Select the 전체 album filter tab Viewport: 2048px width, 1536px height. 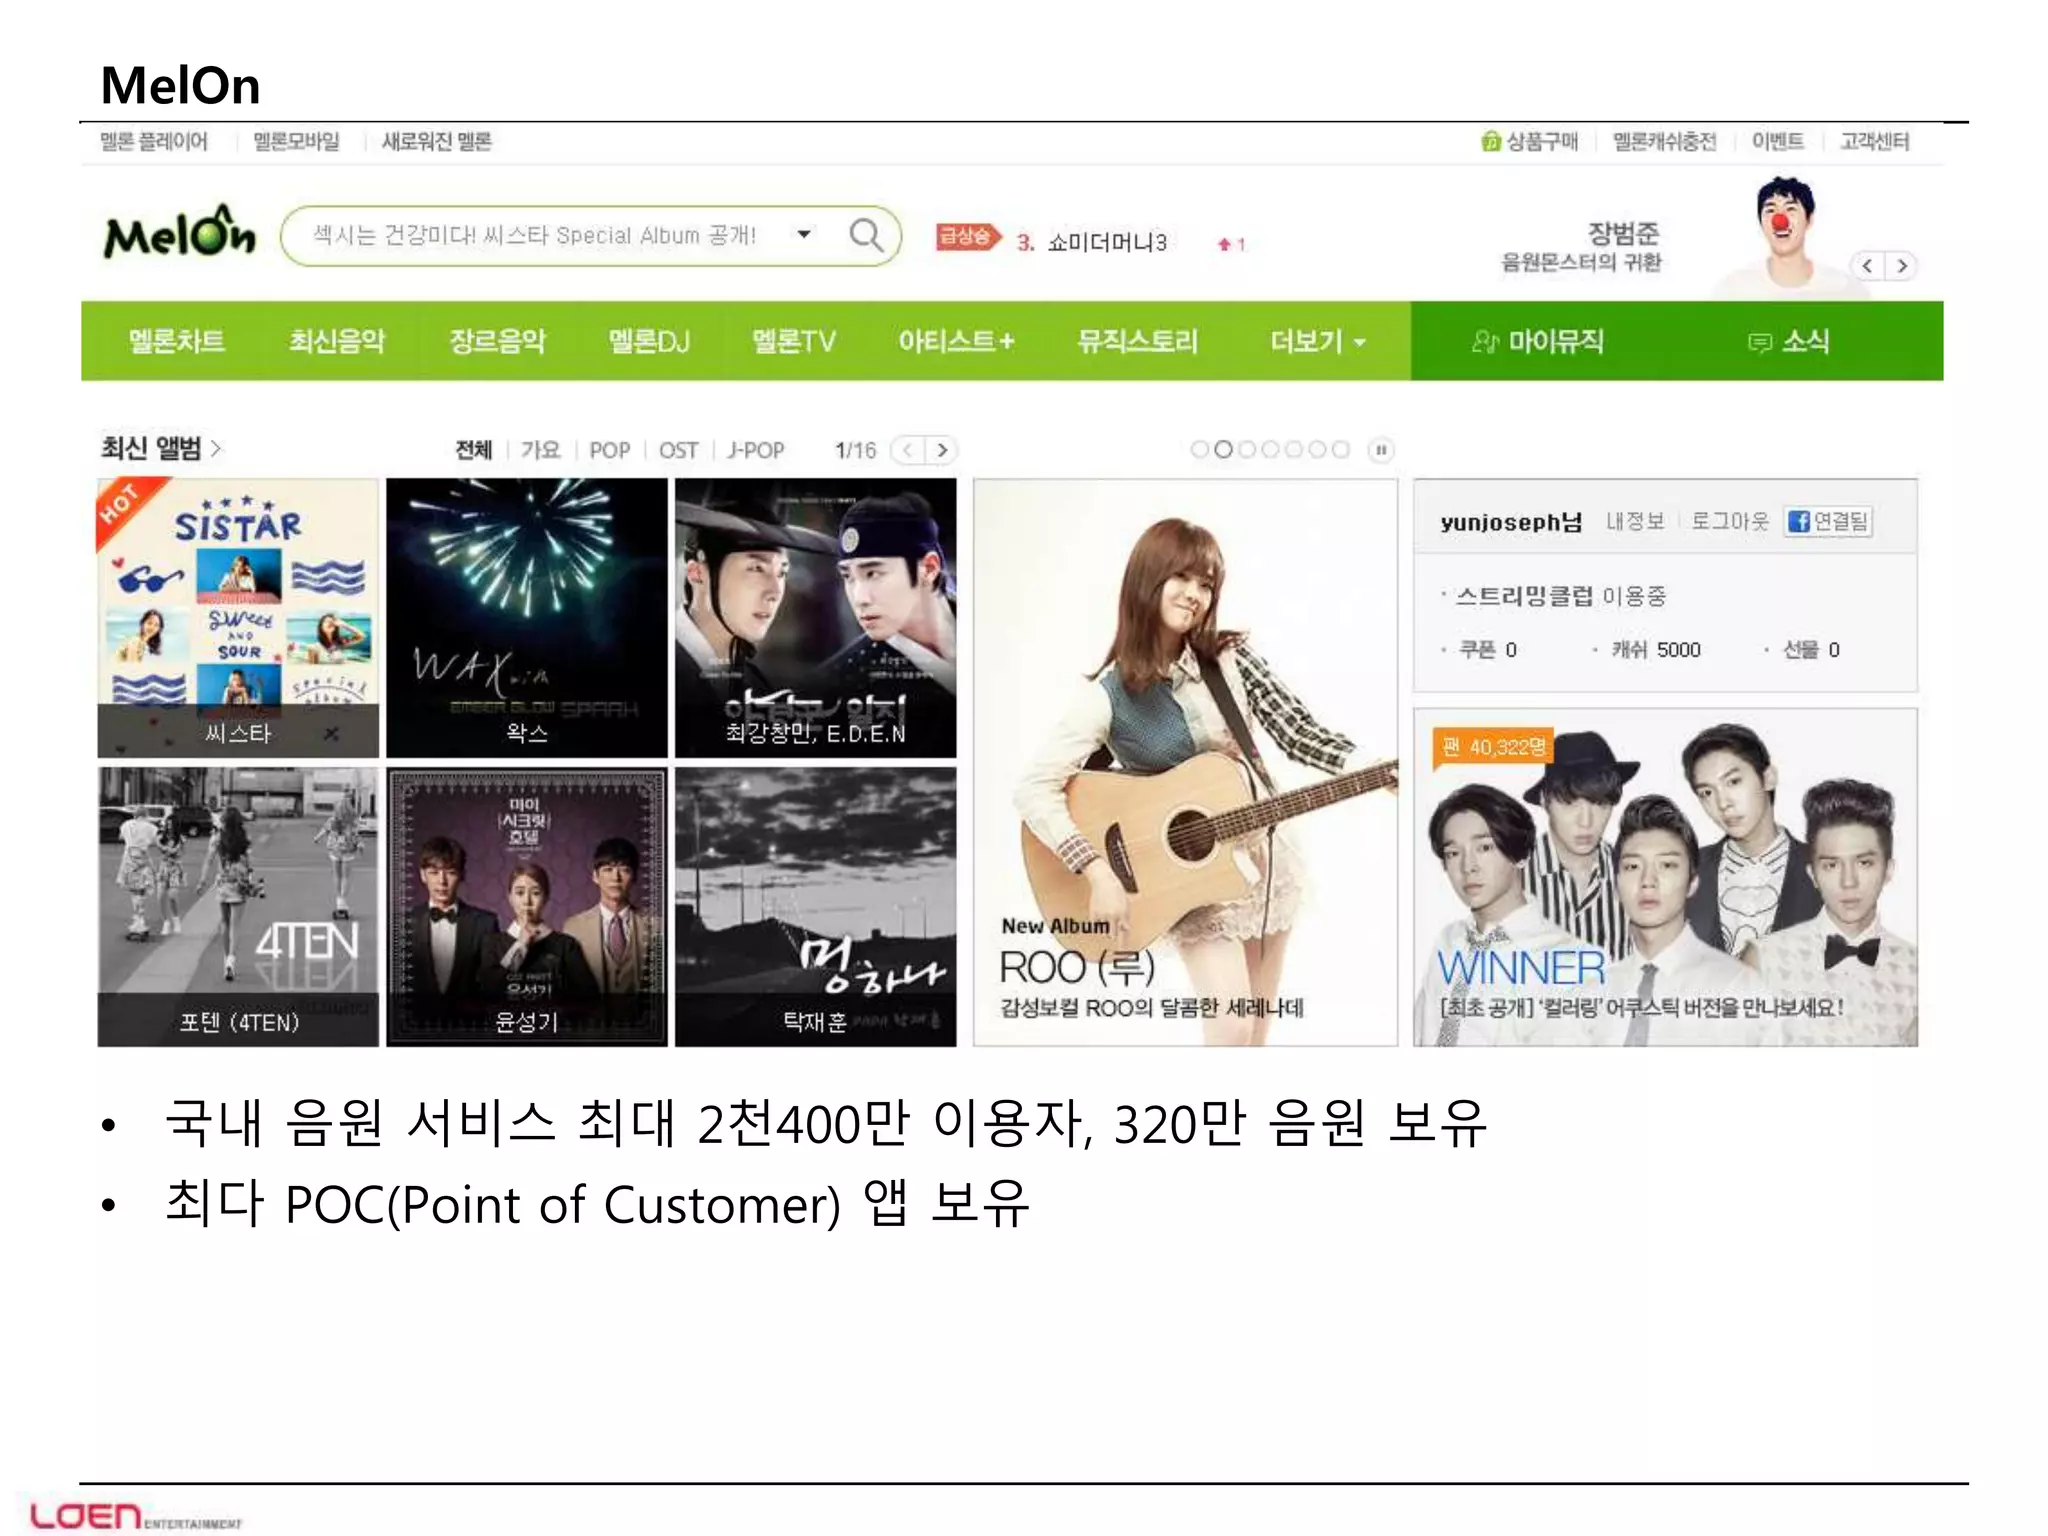pyautogui.click(x=474, y=450)
